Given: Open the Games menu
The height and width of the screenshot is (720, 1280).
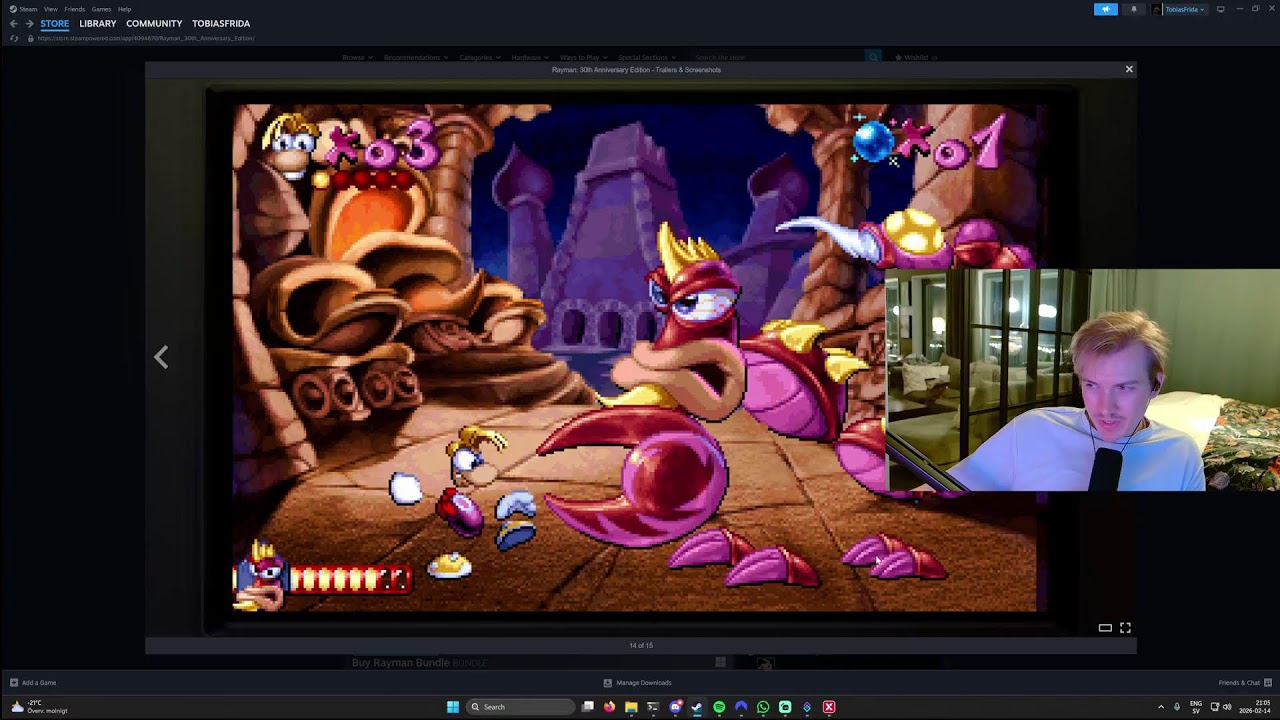Looking at the screenshot, I should 102,9.
